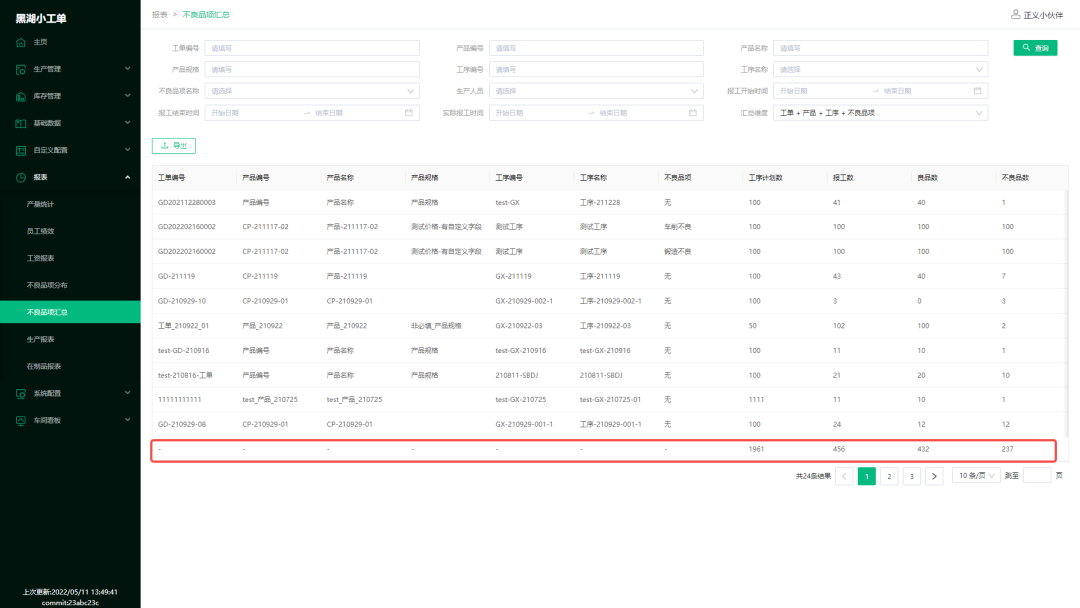Click the 主页 home icon in sidebar
The height and width of the screenshot is (608, 1080).
(x=21, y=42)
